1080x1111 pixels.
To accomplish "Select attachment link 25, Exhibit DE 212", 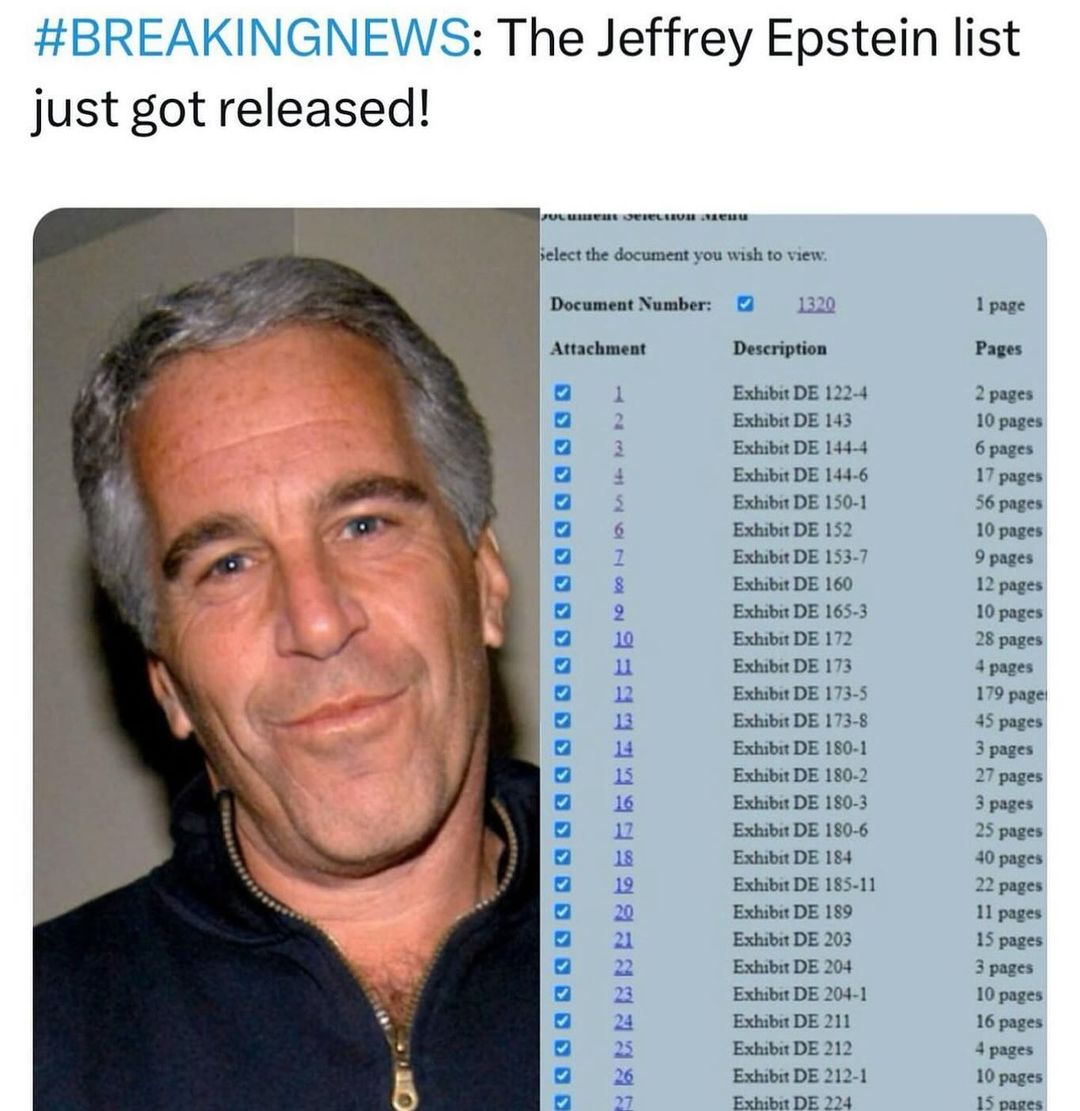I will coord(624,1048).
